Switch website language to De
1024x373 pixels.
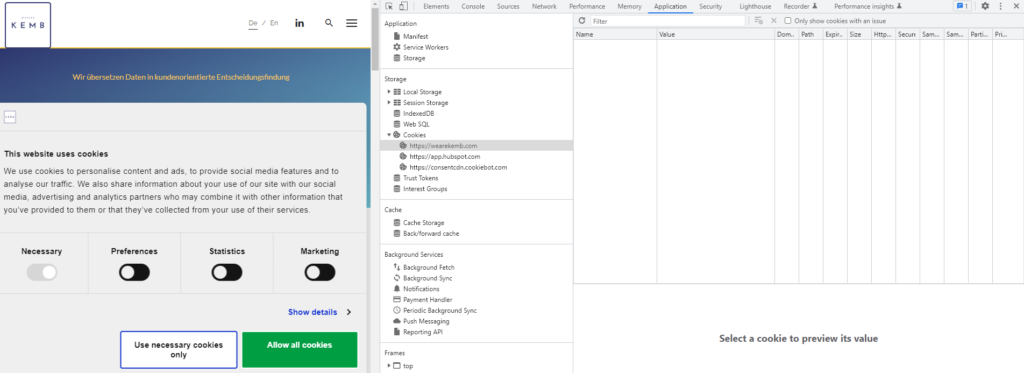click(253, 23)
